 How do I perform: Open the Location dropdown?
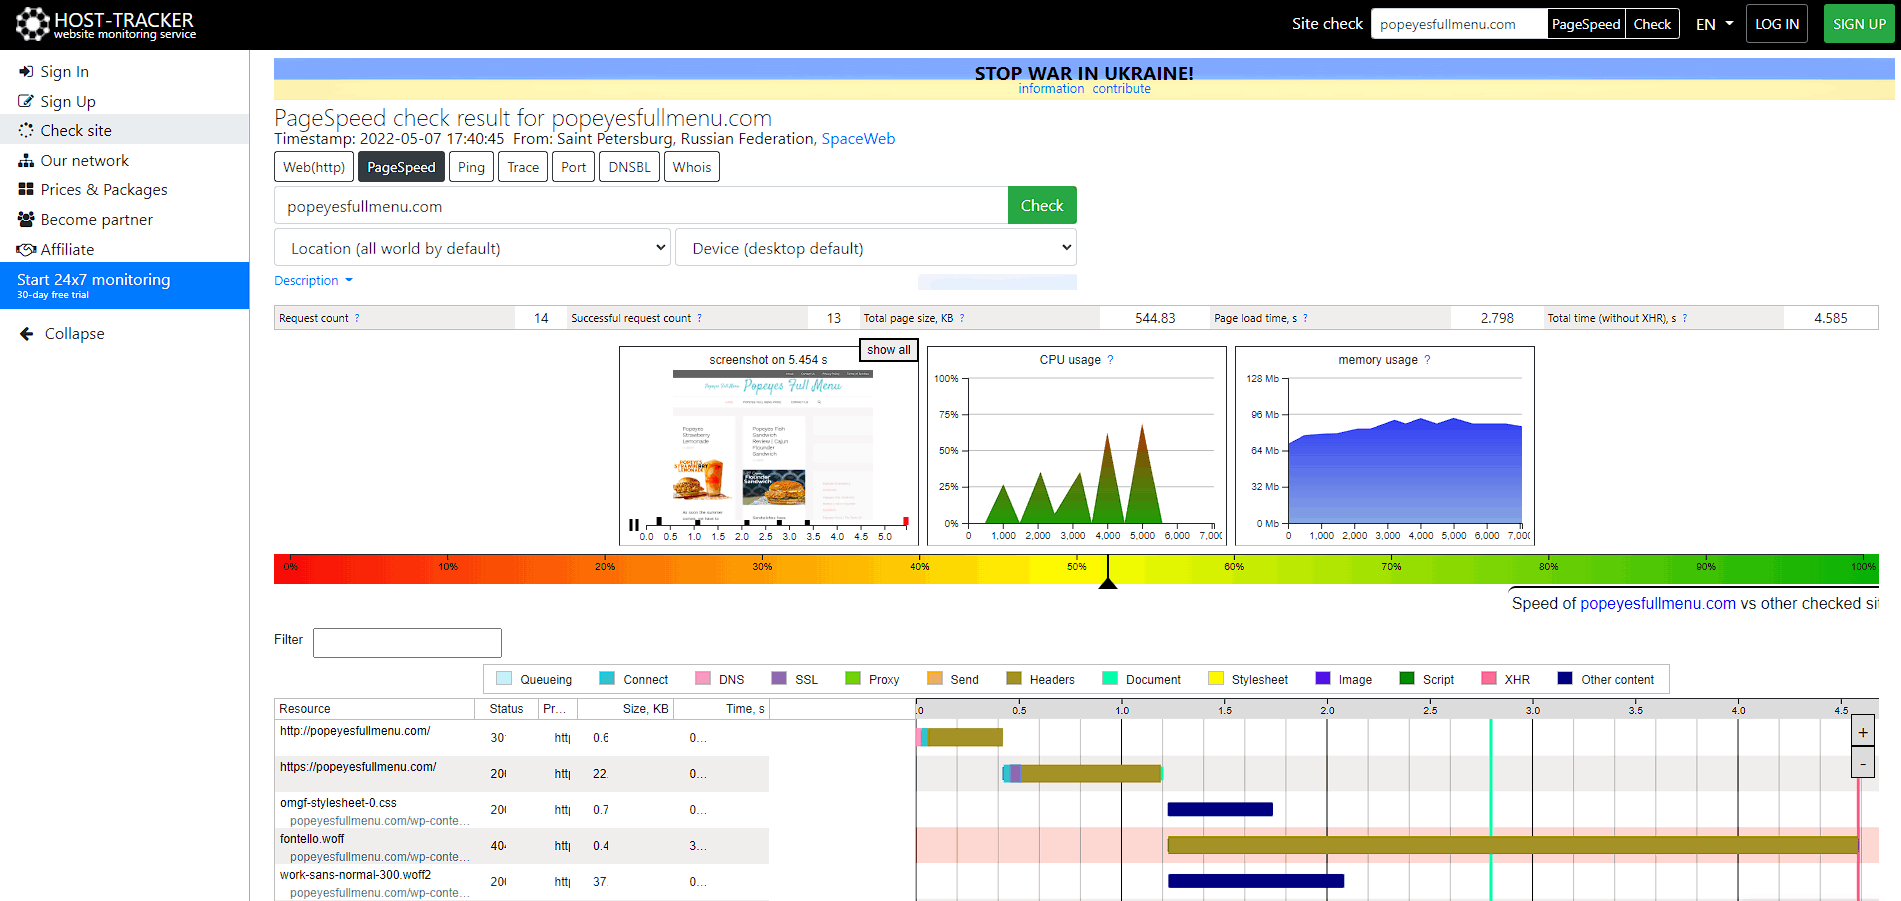click(472, 248)
